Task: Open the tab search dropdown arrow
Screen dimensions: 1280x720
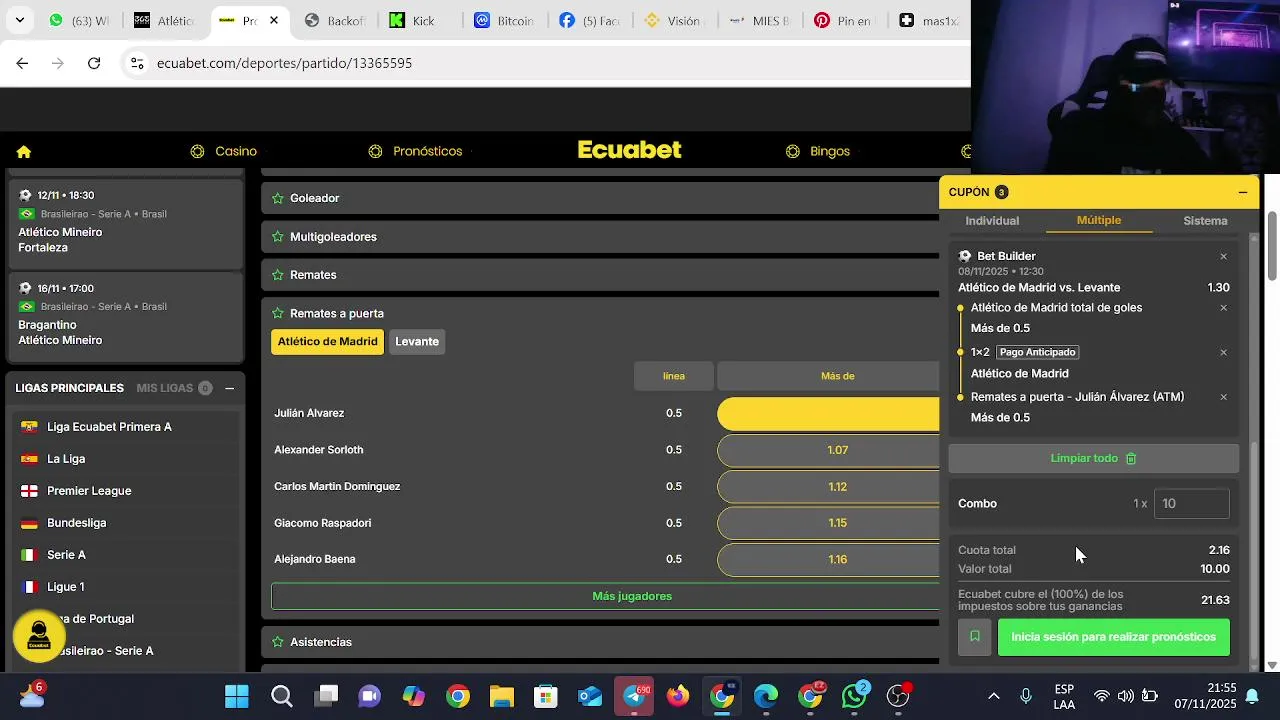Action: point(19,20)
